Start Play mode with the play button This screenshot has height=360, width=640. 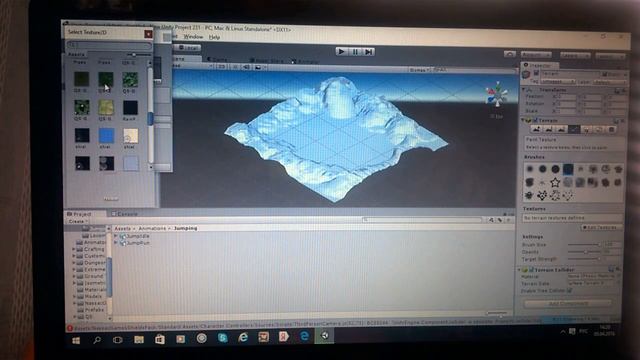[x=341, y=51]
